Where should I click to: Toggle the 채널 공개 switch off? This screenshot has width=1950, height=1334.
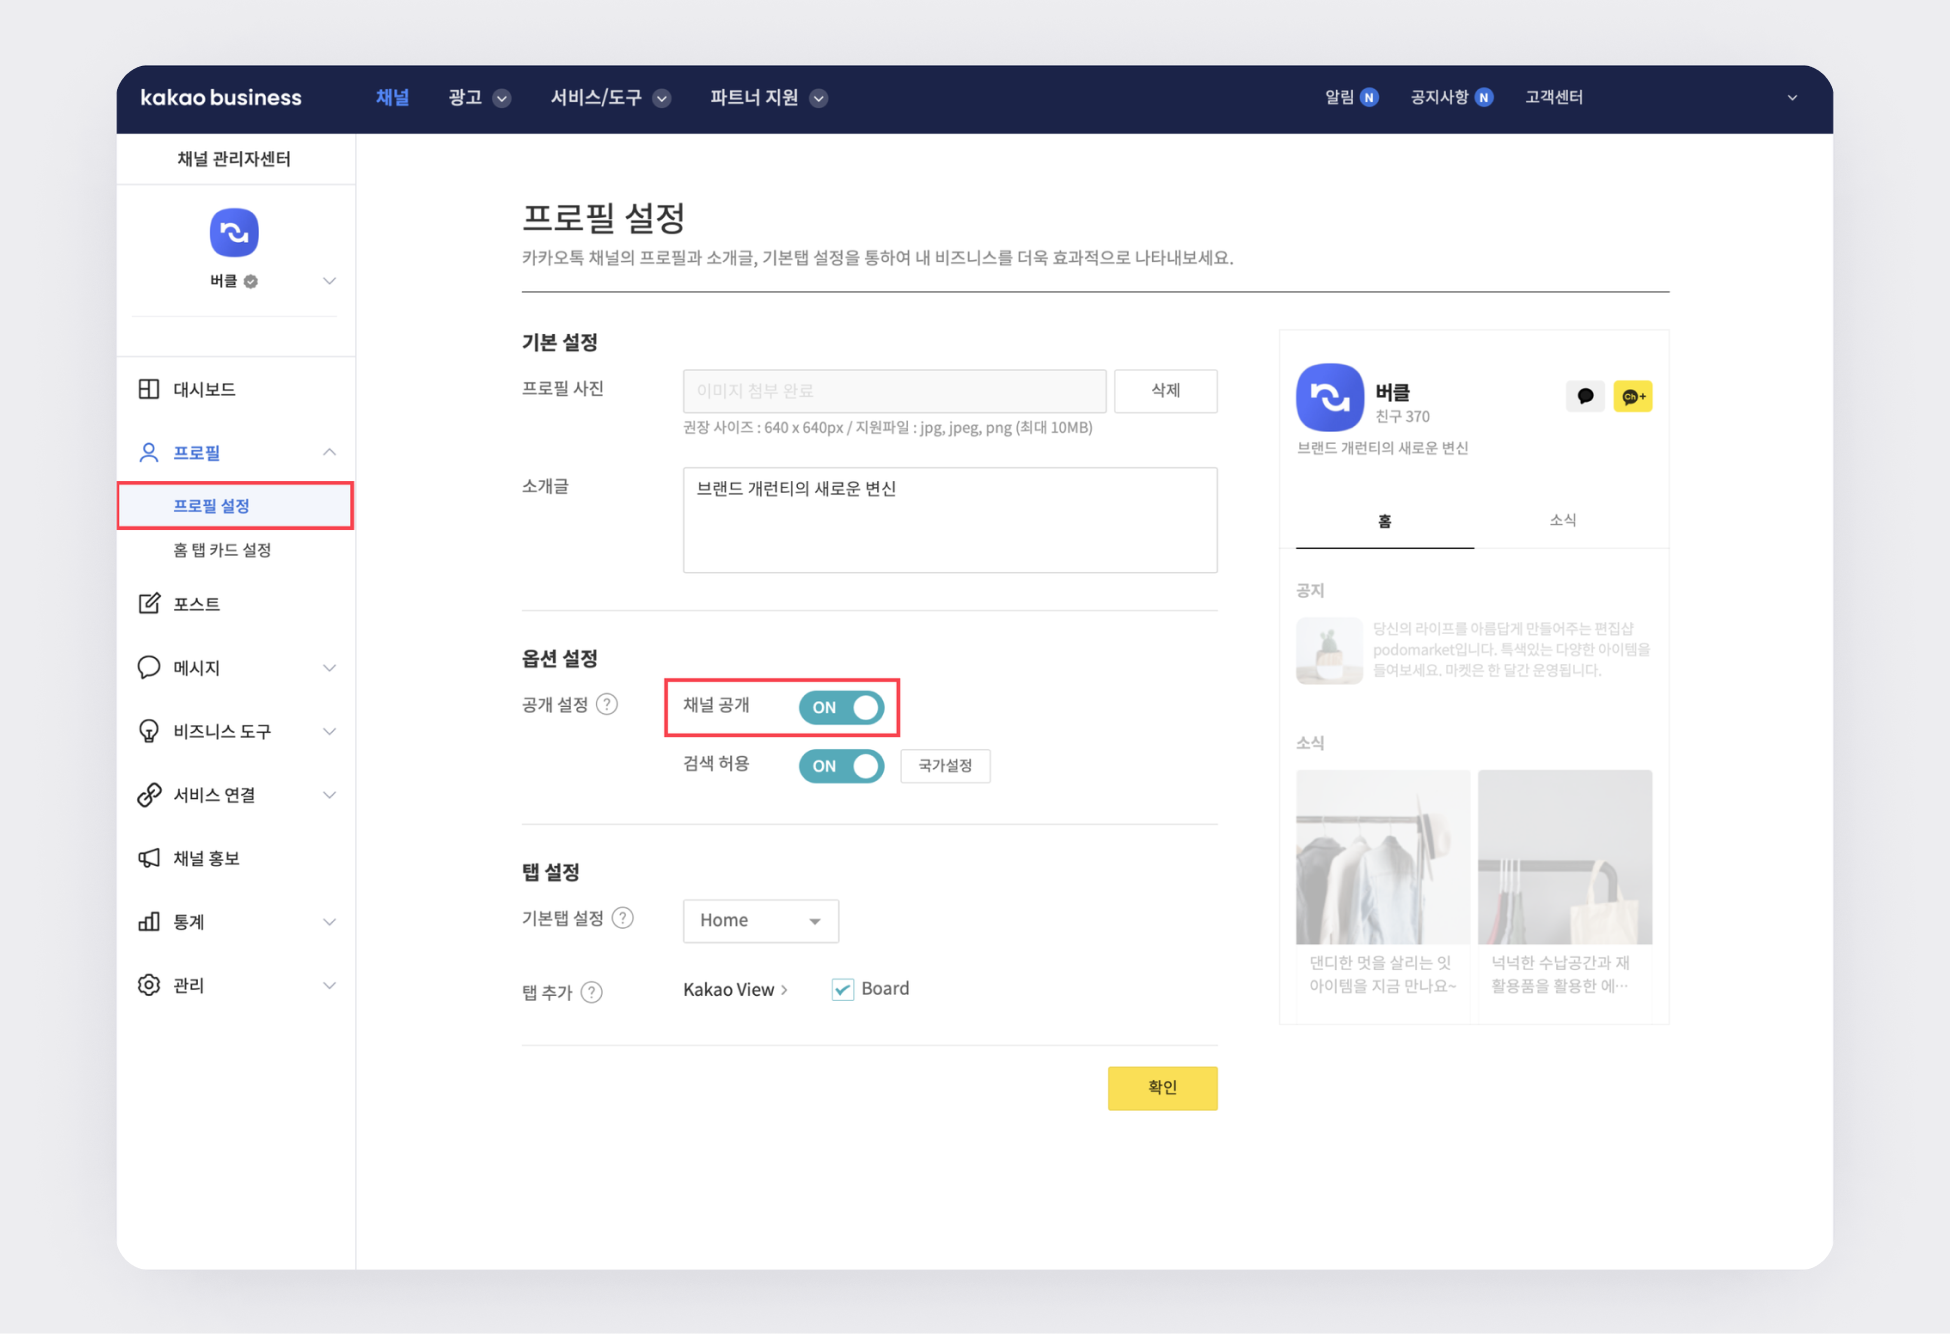(x=841, y=707)
